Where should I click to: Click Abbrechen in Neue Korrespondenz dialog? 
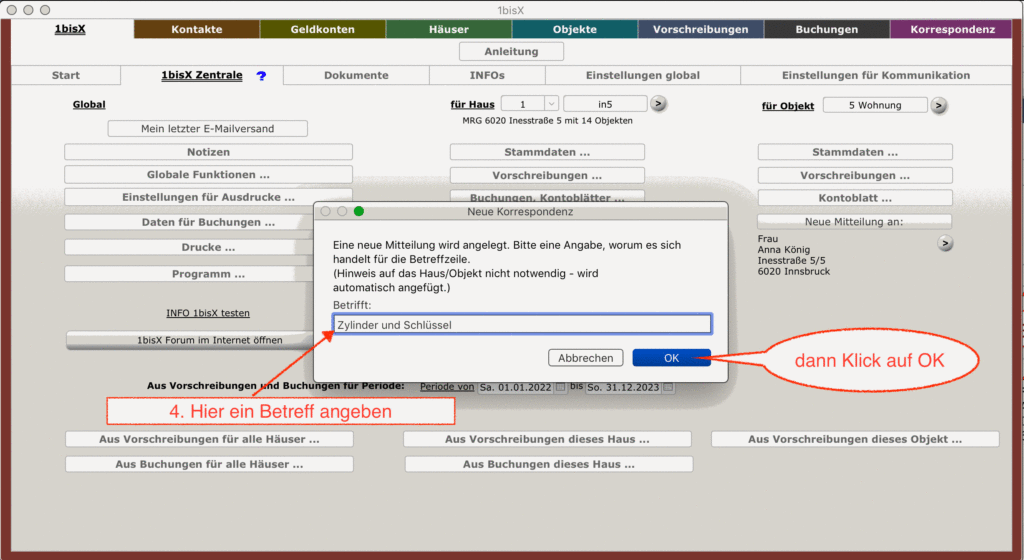(x=586, y=358)
